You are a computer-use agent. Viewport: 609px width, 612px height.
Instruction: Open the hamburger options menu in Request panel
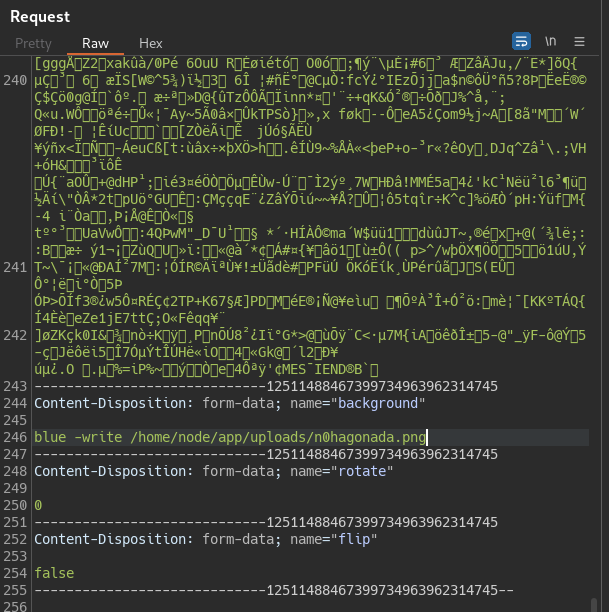click(x=579, y=41)
